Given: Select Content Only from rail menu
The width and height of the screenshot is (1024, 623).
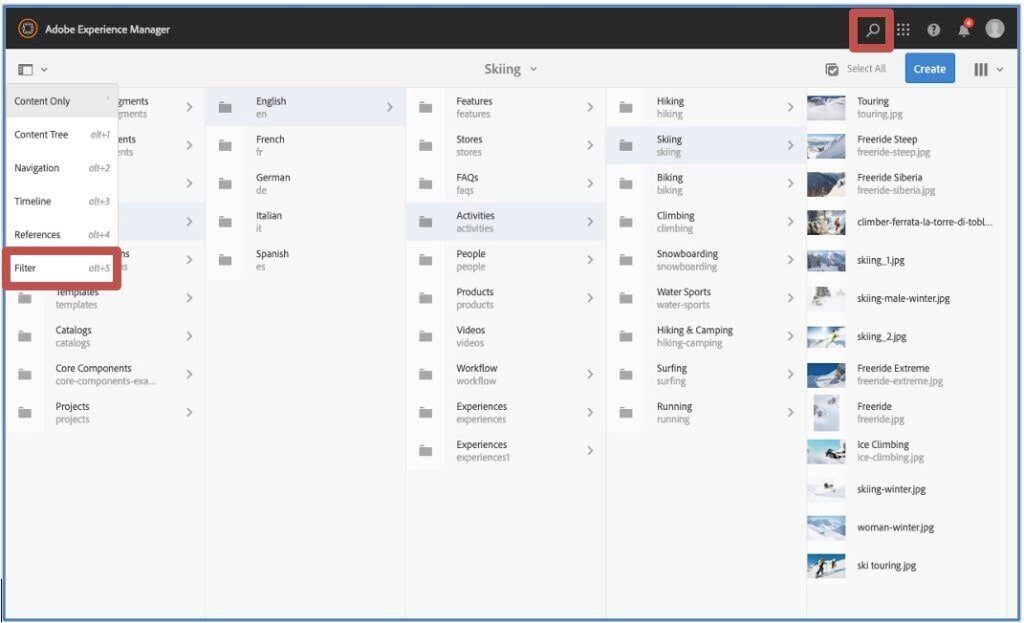Looking at the screenshot, I should [63, 101].
